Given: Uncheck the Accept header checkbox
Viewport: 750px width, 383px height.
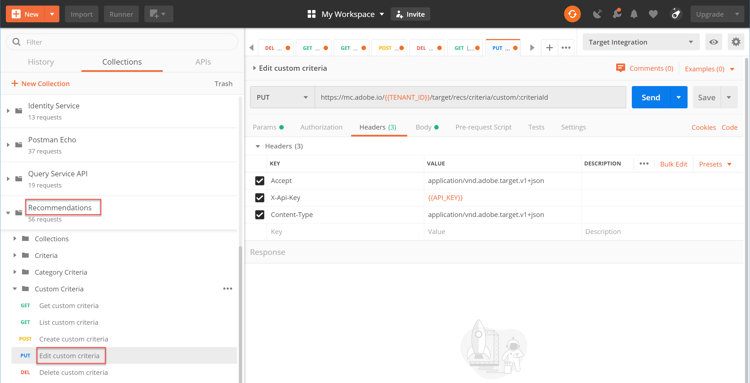Looking at the screenshot, I should pos(260,181).
